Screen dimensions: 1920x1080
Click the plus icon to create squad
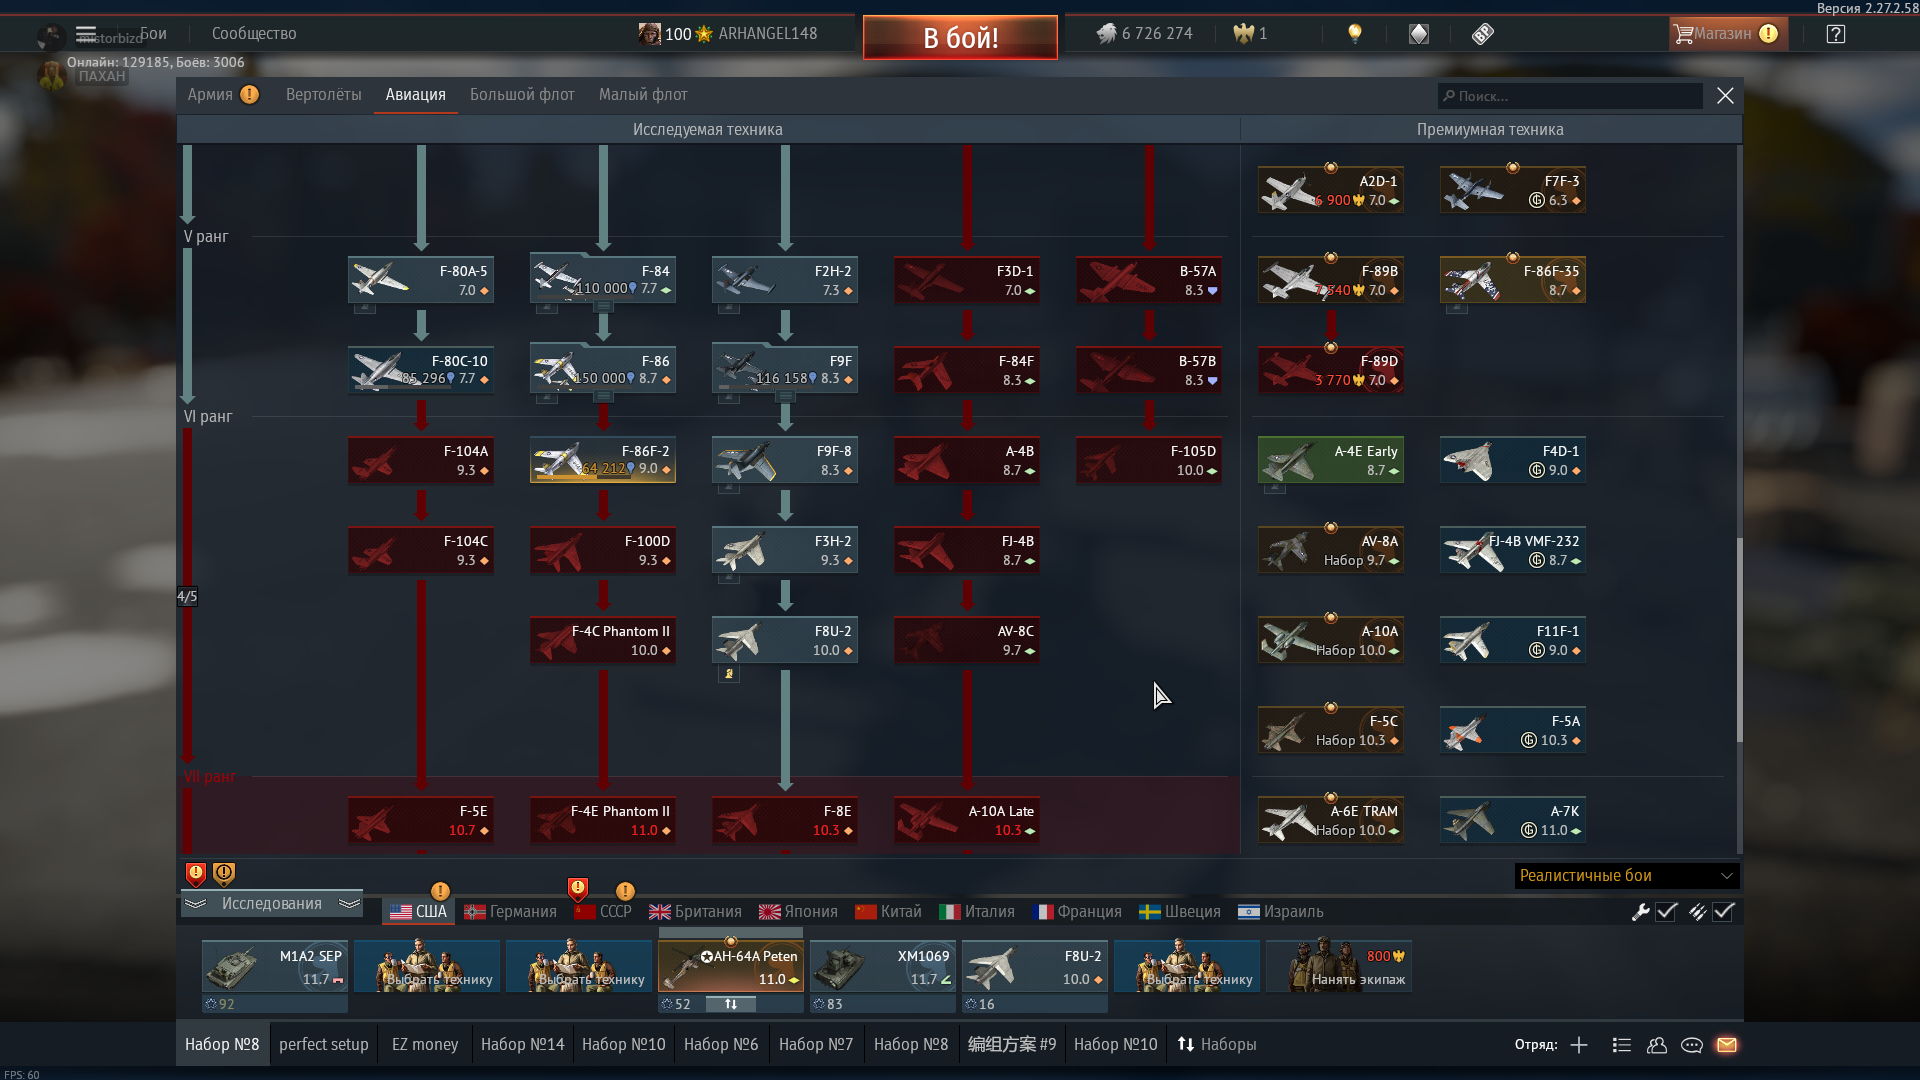click(1579, 1045)
